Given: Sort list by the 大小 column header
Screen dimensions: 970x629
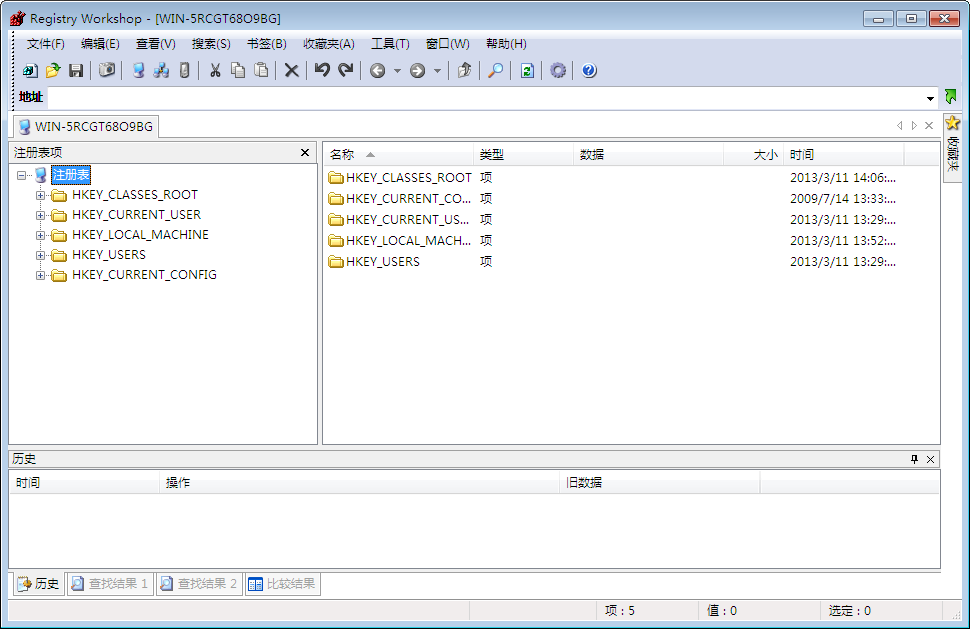Looking at the screenshot, I should coord(753,155).
